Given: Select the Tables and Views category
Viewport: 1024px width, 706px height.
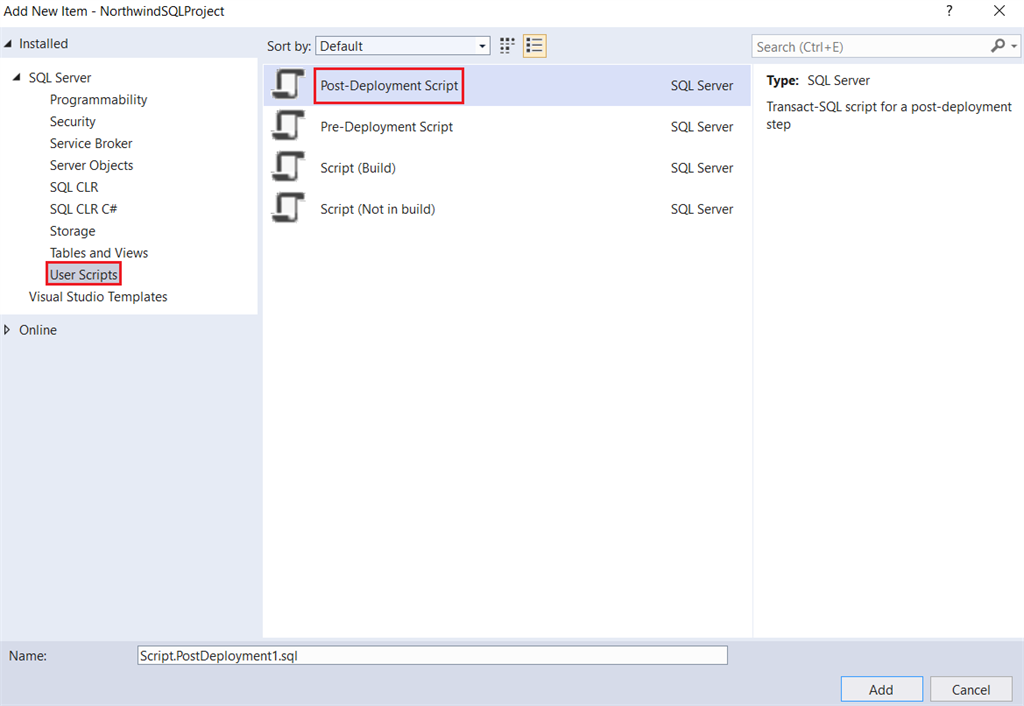Looking at the screenshot, I should [x=98, y=252].
